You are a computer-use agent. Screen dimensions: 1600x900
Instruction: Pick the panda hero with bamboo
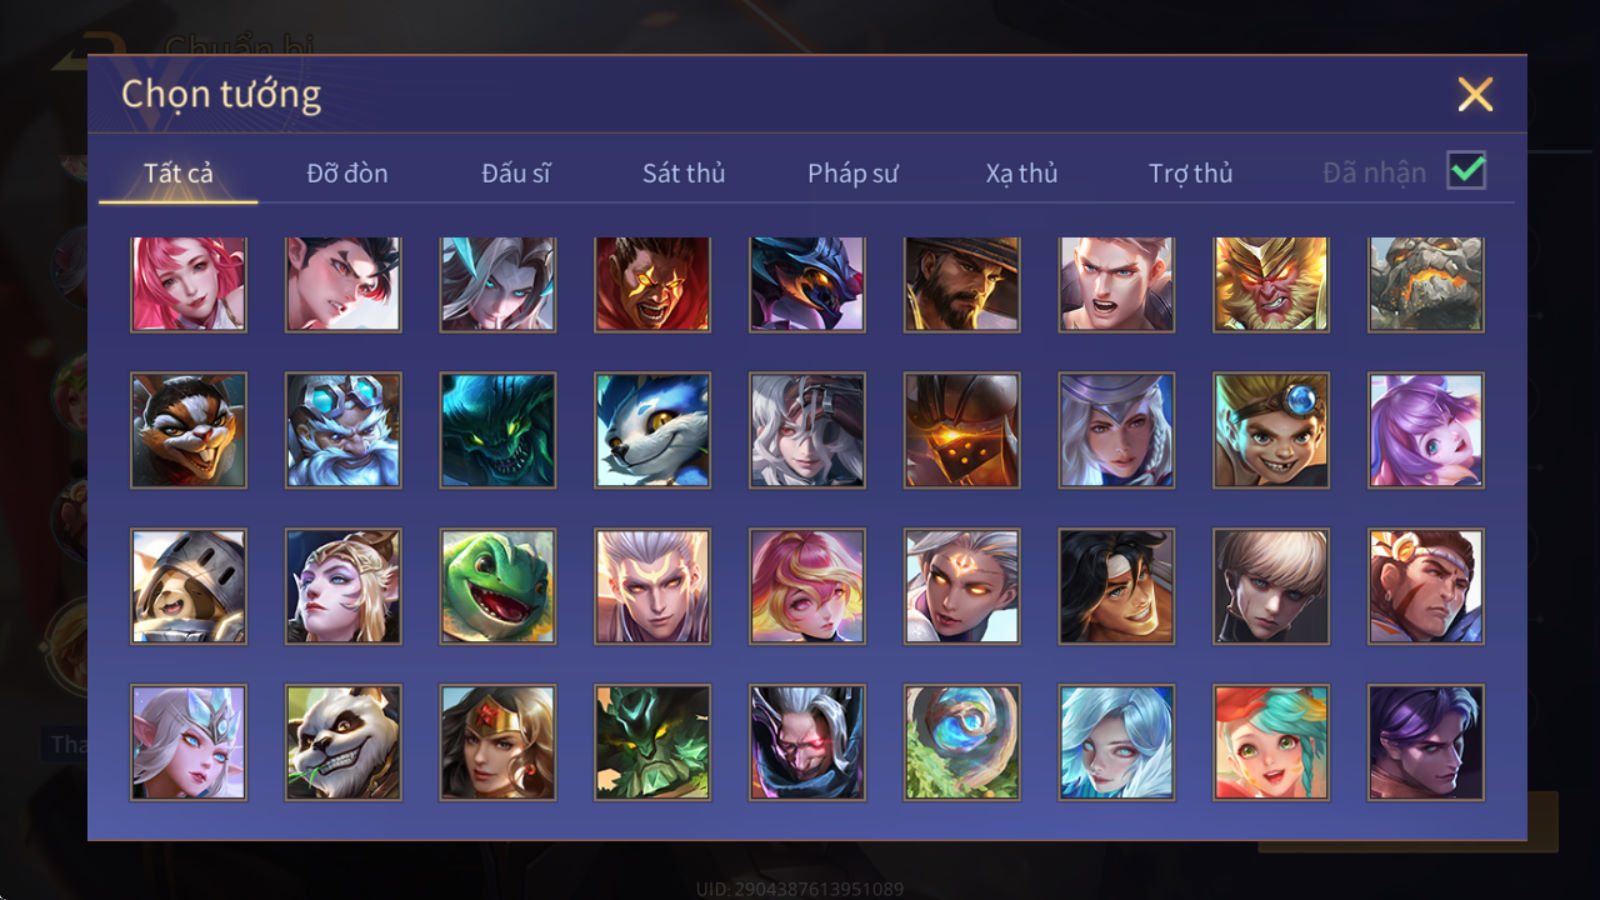point(343,742)
